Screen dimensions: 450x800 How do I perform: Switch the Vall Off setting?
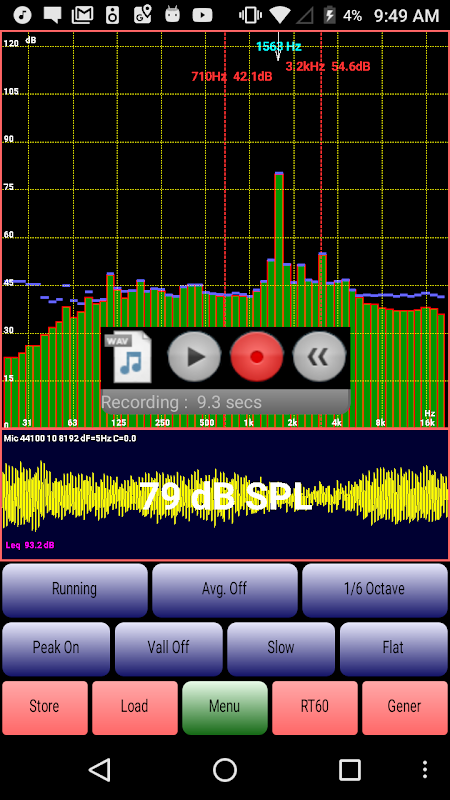click(x=168, y=648)
